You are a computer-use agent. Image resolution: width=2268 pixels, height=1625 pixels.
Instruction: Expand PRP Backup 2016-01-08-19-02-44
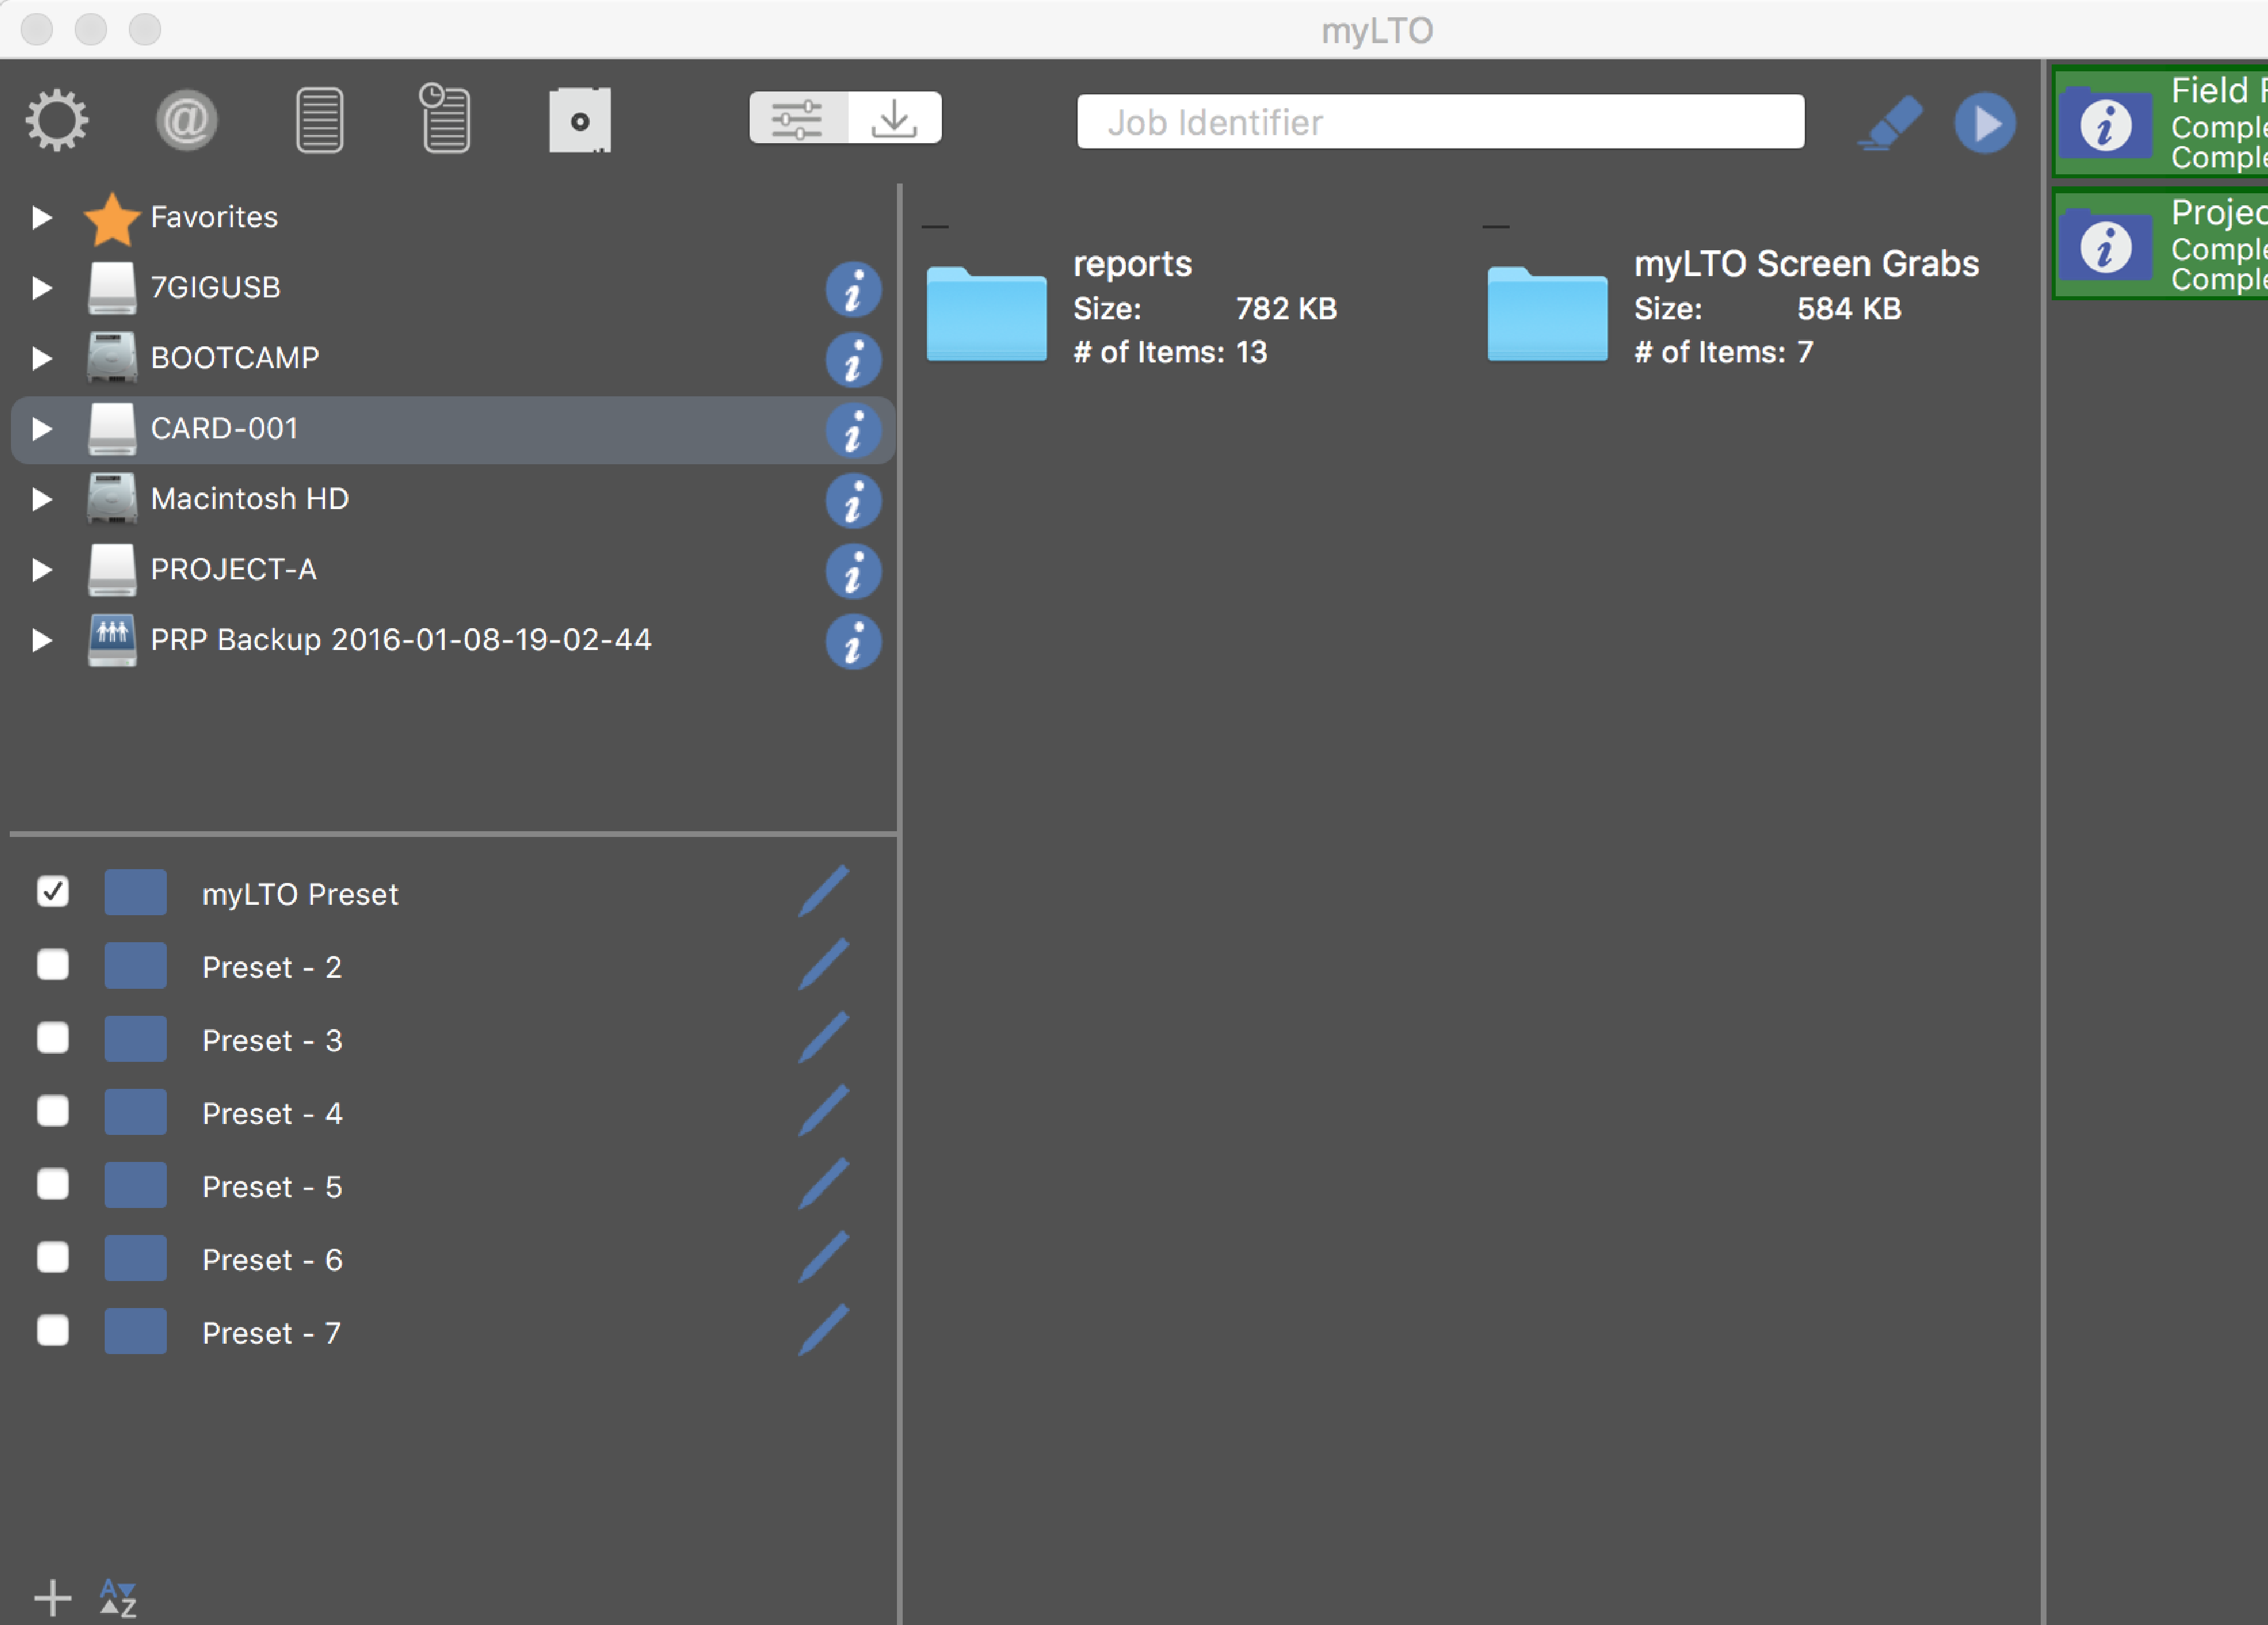click(42, 640)
